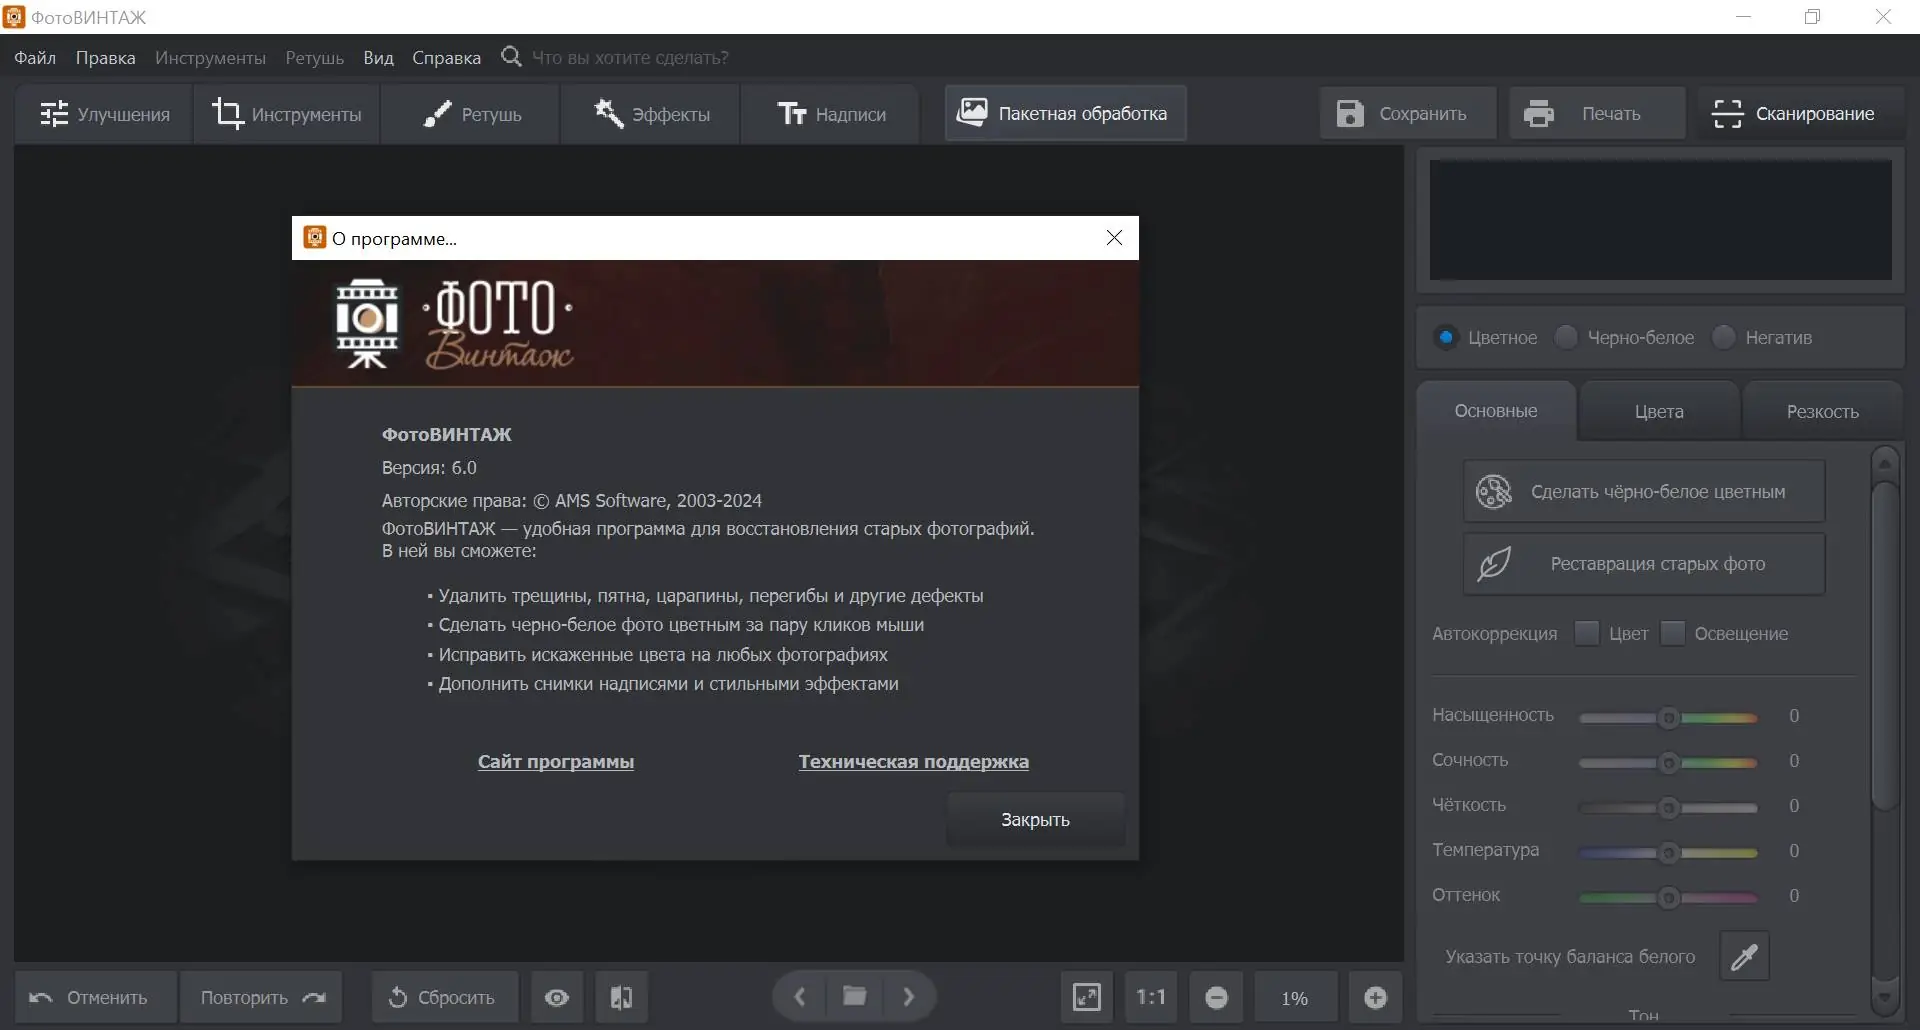The width and height of the screenshot is (1920, 1030).
Task: Open the Эффекты toolbar section
Action: click(651, 114)
